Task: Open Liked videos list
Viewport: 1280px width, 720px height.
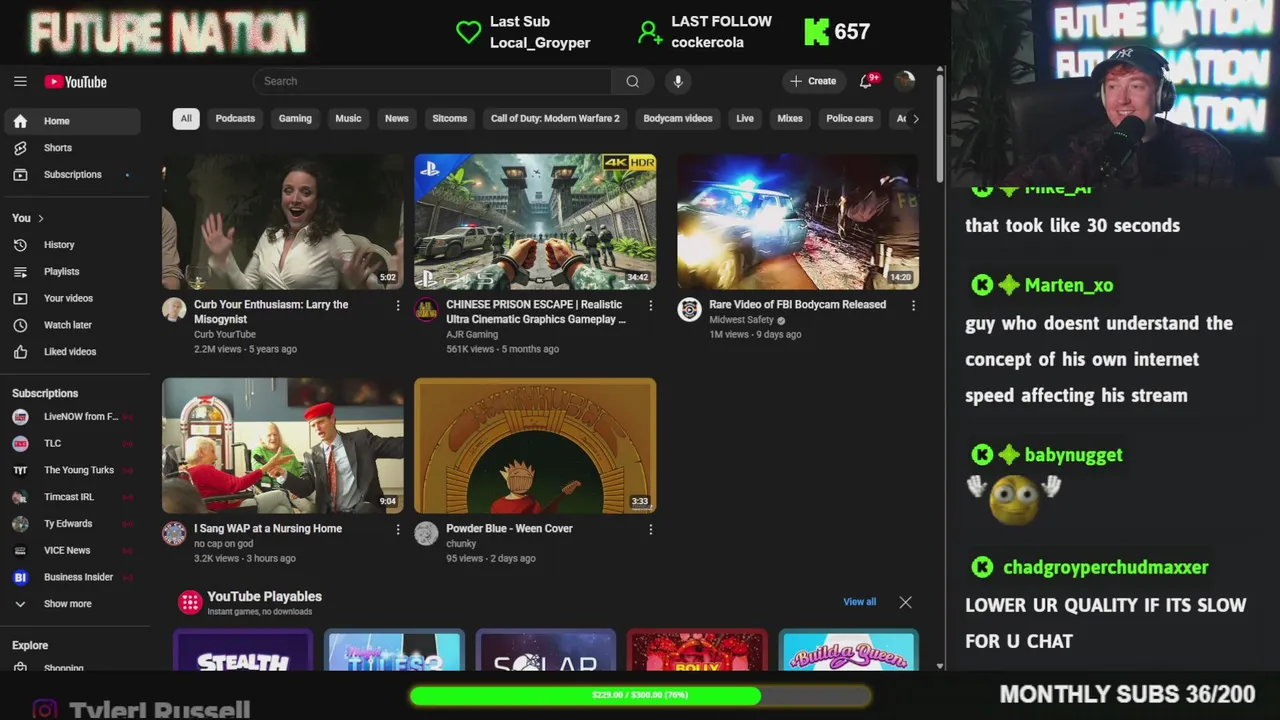Action: pos(70,352)
